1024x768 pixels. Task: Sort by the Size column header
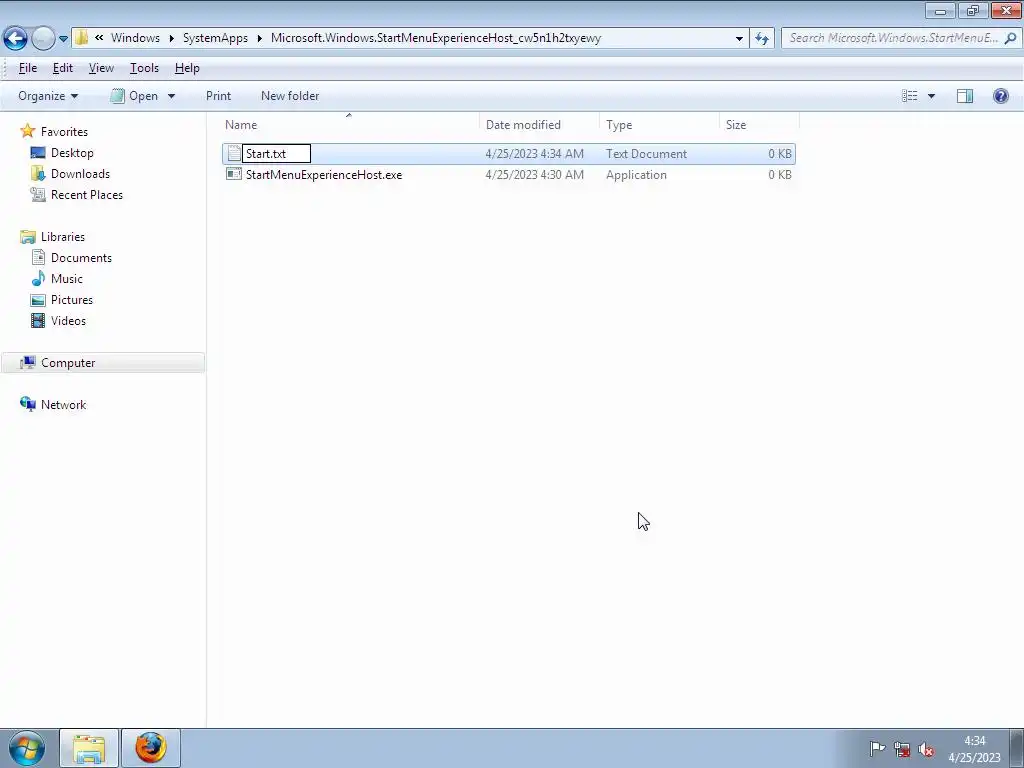coord(760,125)
